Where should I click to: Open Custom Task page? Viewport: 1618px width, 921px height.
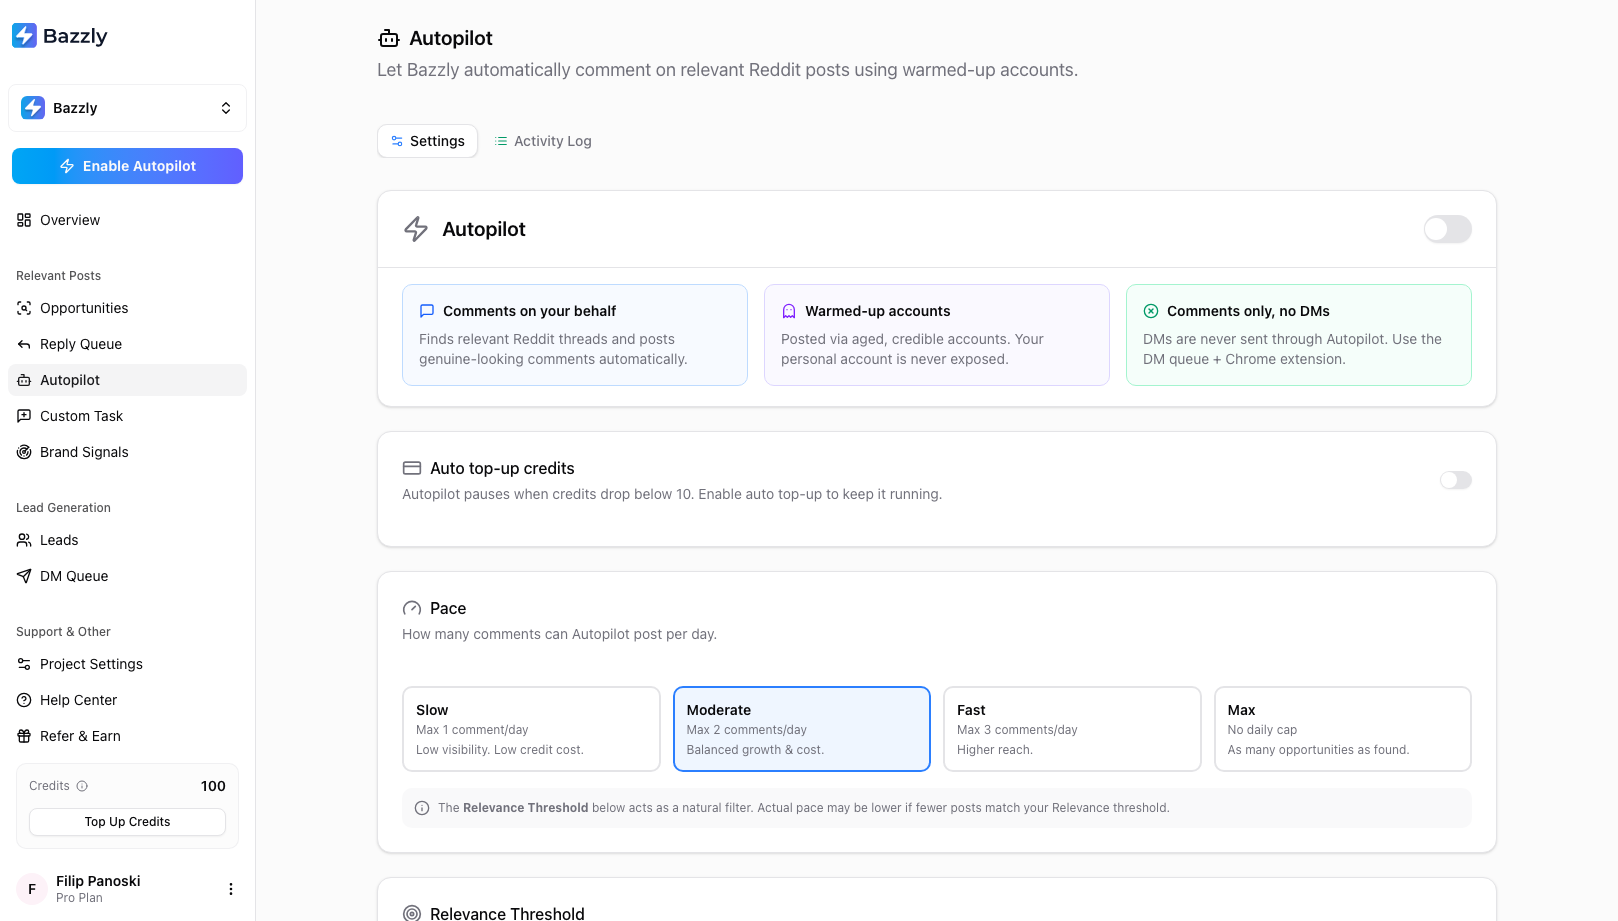click(x=127, y=416)
